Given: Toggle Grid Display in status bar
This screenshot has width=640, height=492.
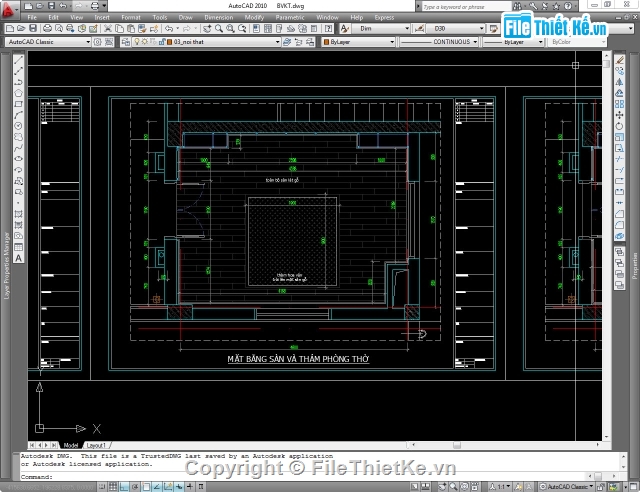Looking at the screenshot, I should [113, 487].
